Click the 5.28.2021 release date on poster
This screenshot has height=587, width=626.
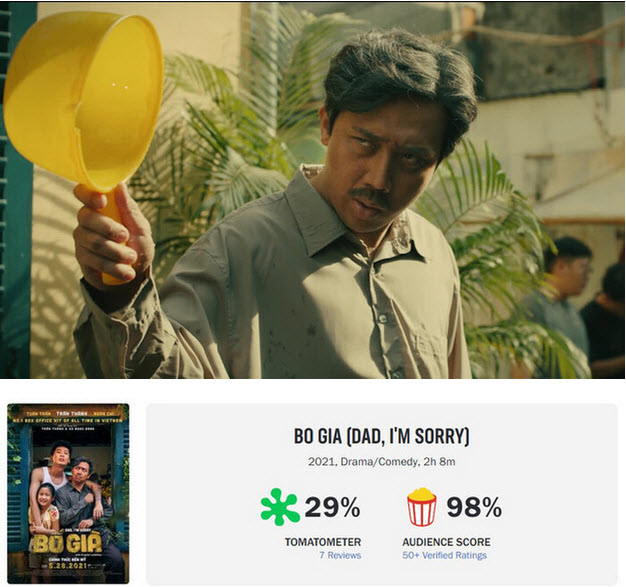tap(68, 565)
